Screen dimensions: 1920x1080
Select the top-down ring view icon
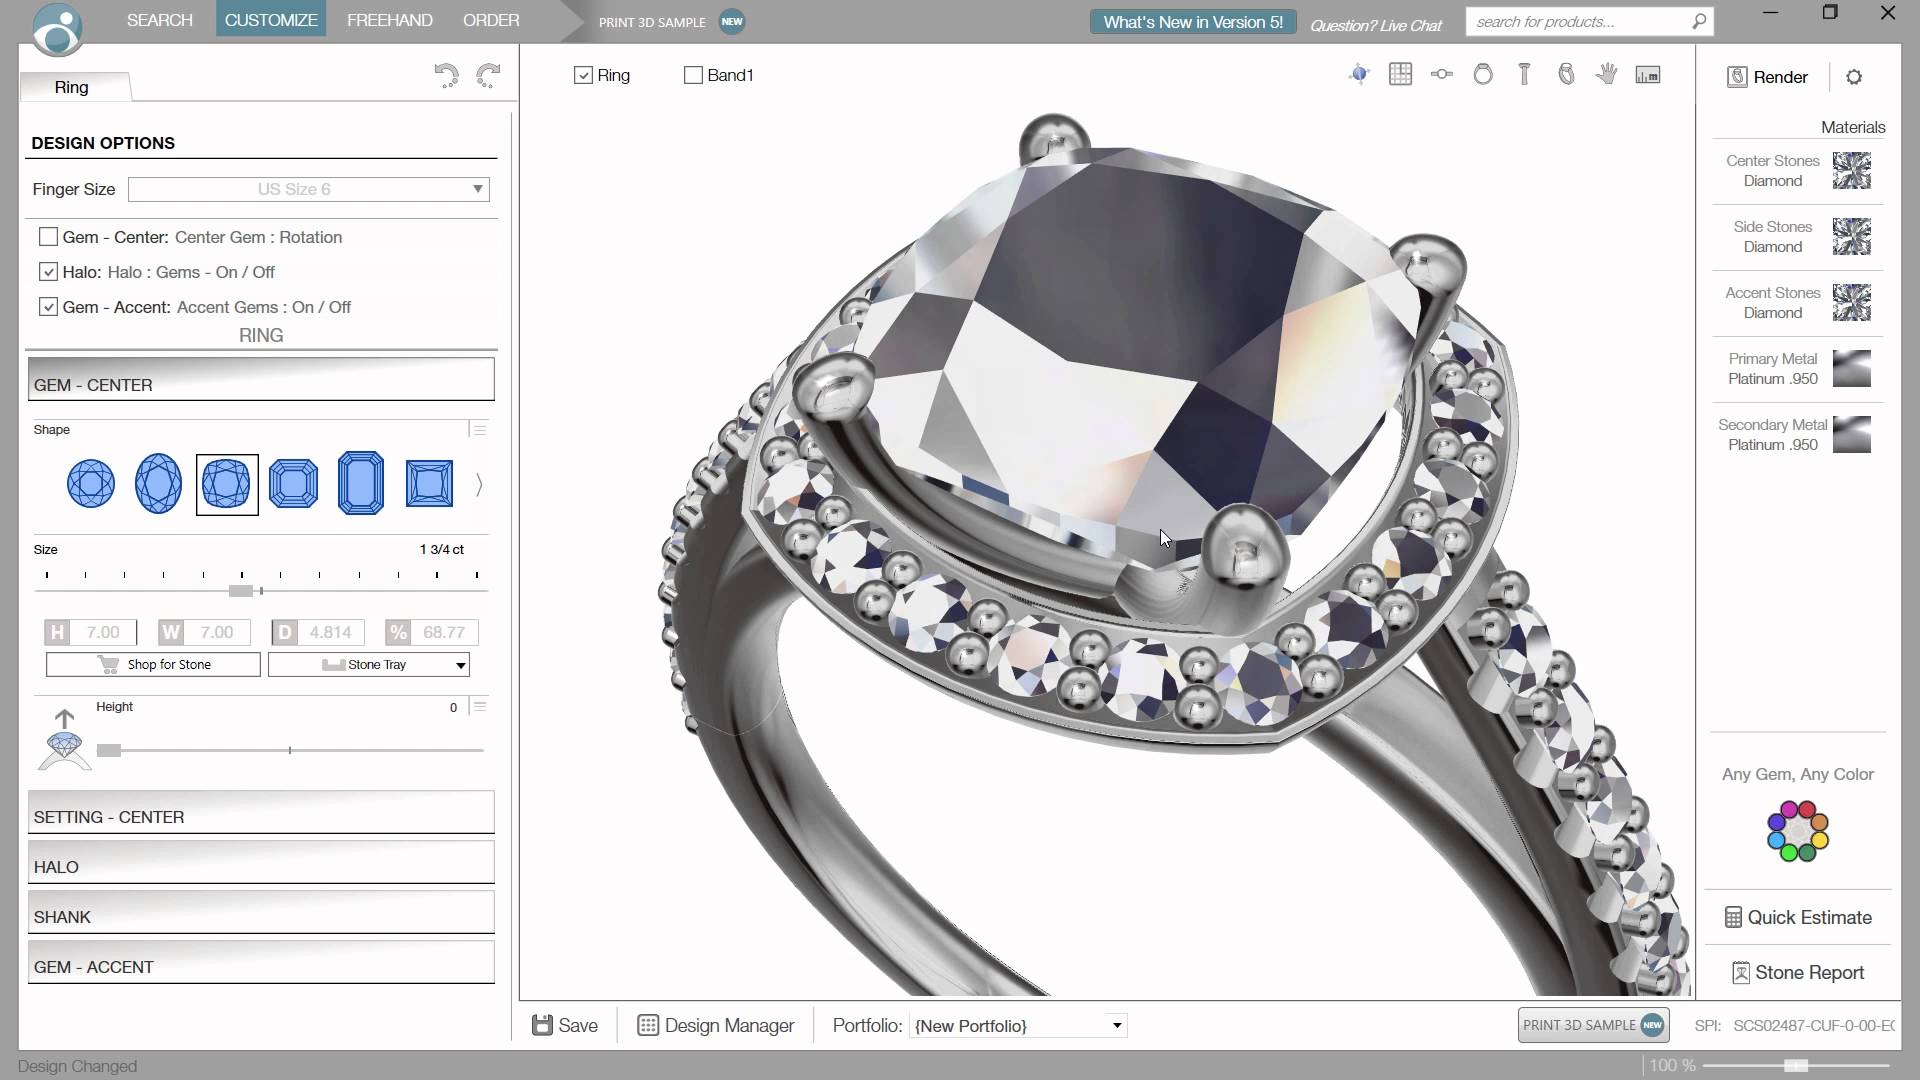(x=1441, y=74)
